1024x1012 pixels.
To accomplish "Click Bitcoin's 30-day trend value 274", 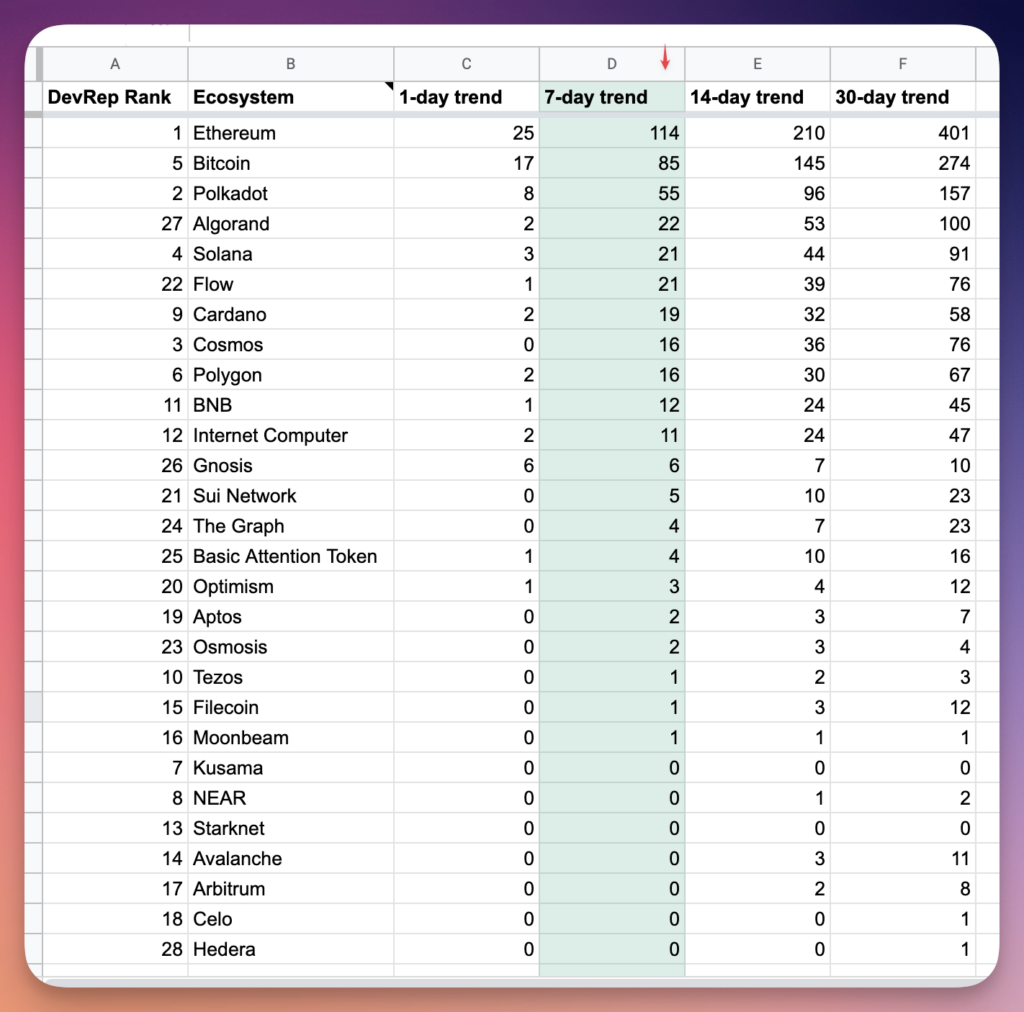I will coord(903,163).
